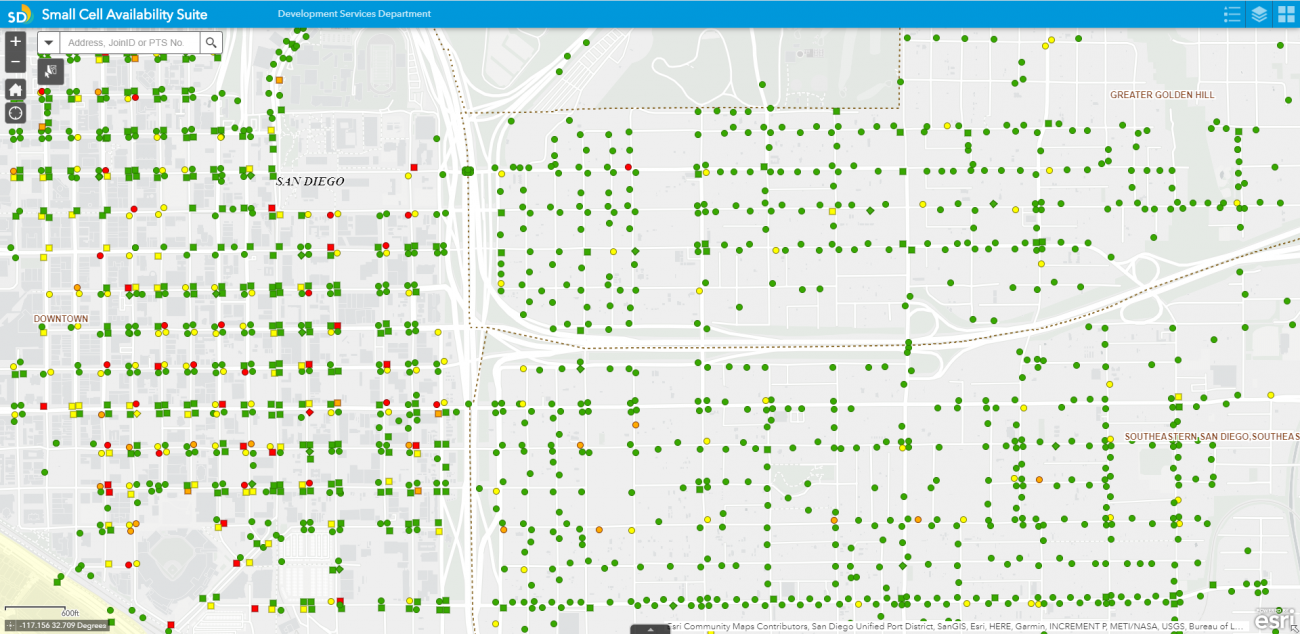The image size is (1300, 634).
Task: Click the Esri logo
Action: pos(1274,619)
